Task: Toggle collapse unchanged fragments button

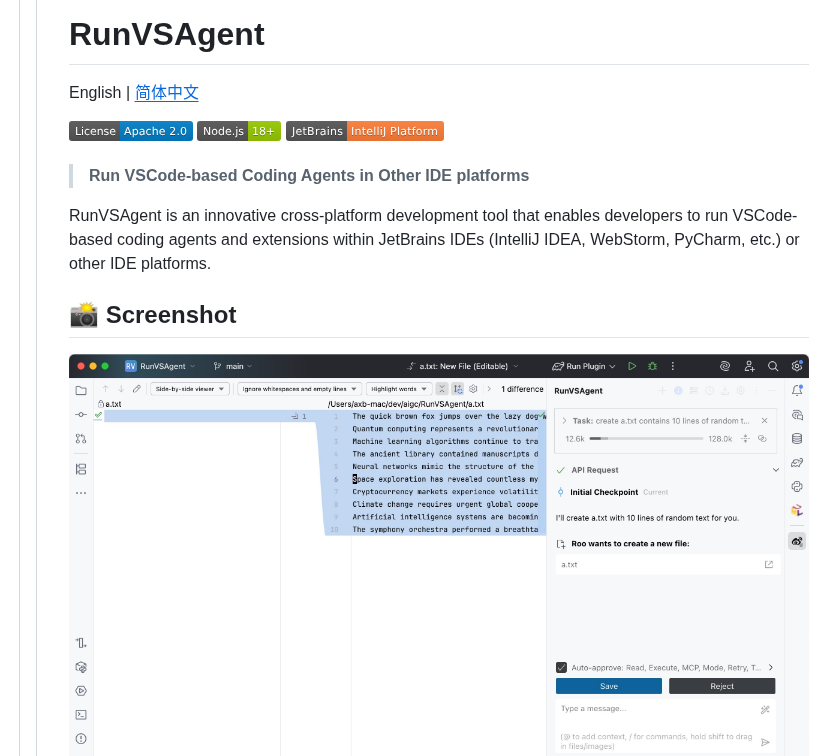Action: point(441,389)
